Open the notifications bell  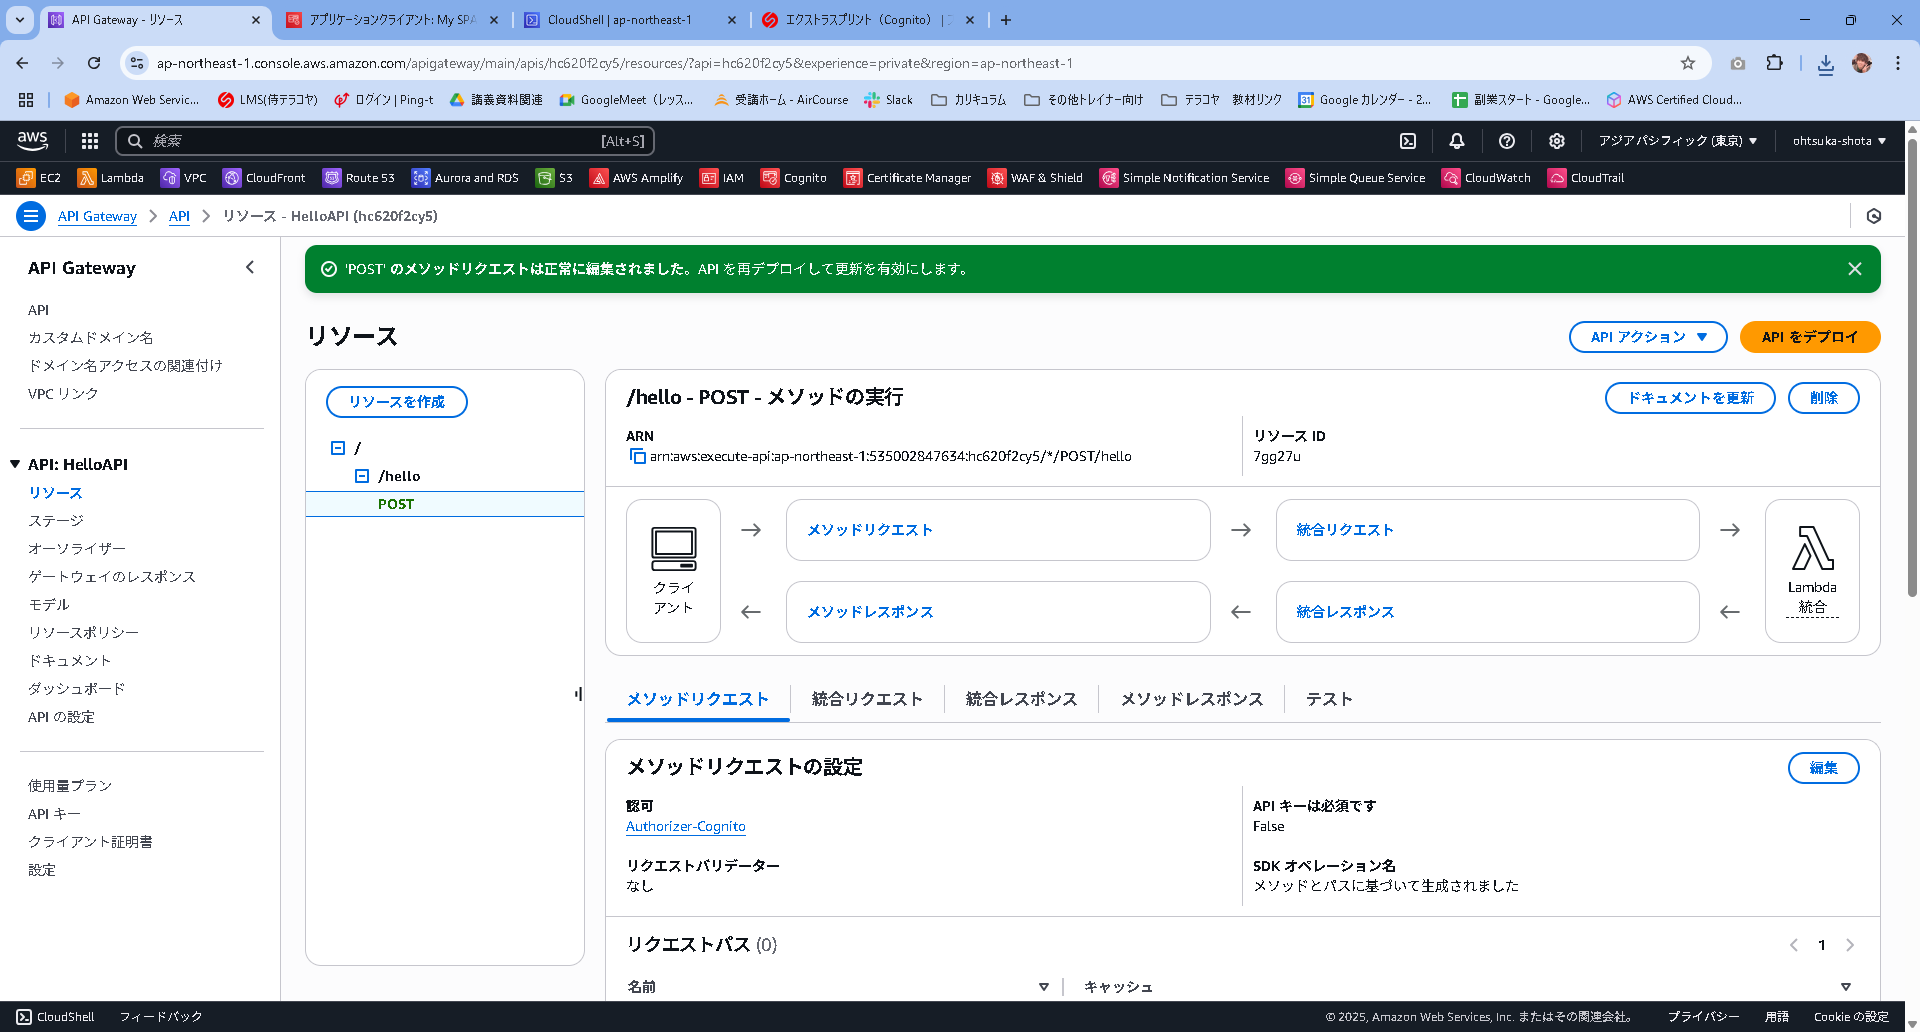point(1457,141)
